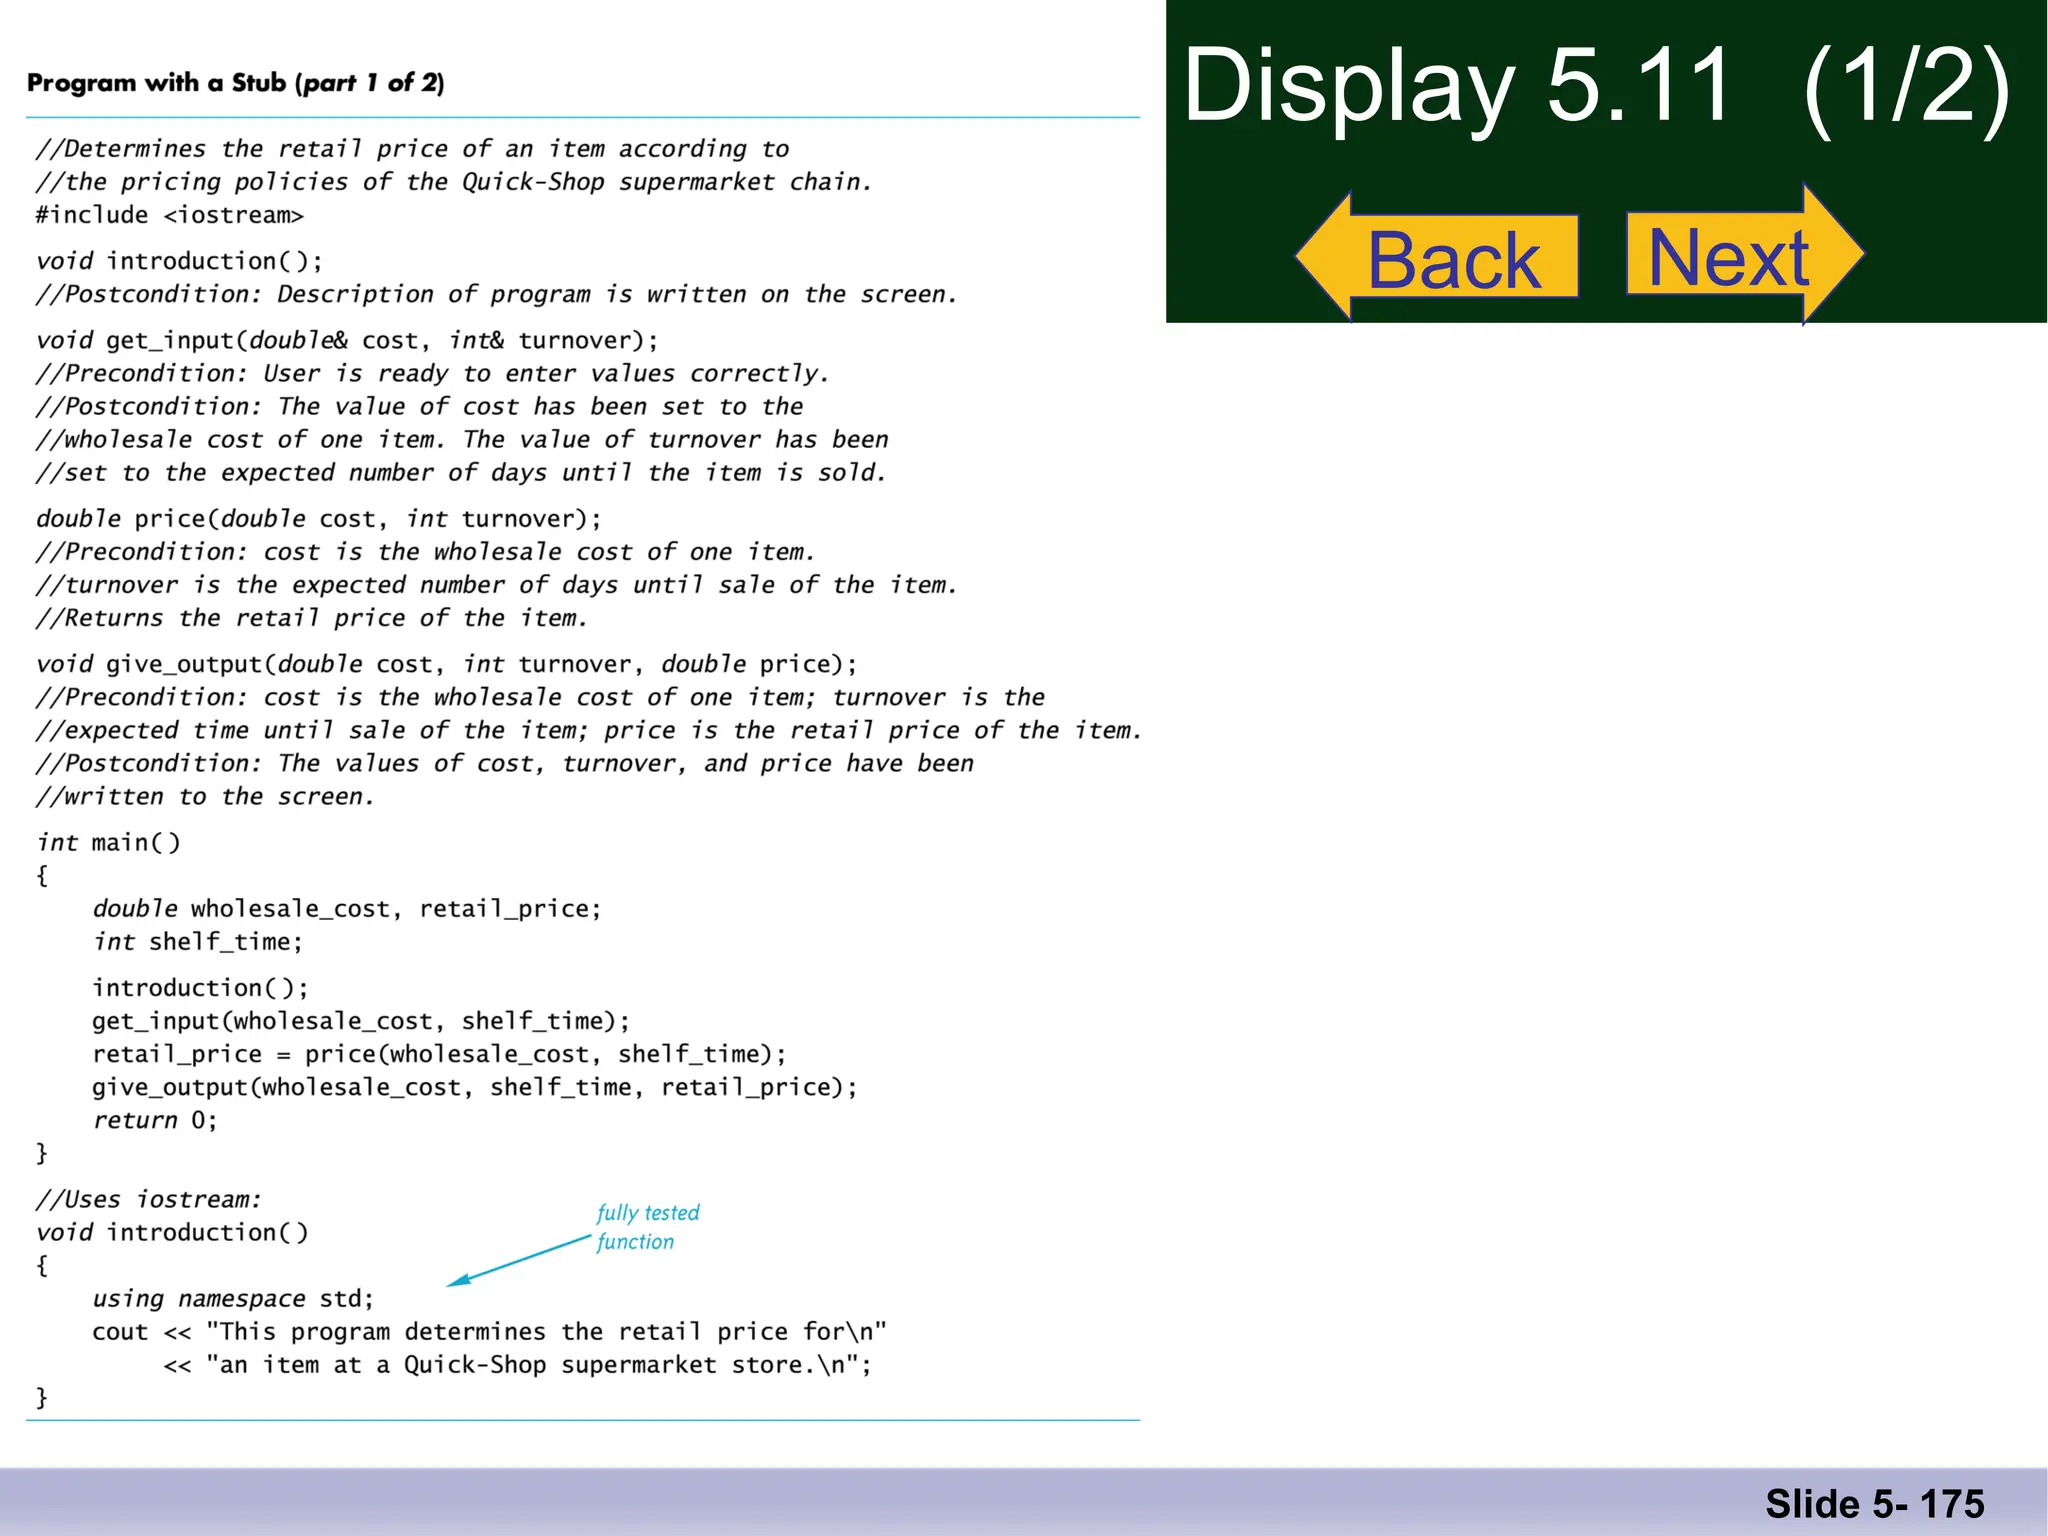Click the 'fully tested function' annotation text
This screenshot has height=1536, width=2048.
[x=648, y=1227]
